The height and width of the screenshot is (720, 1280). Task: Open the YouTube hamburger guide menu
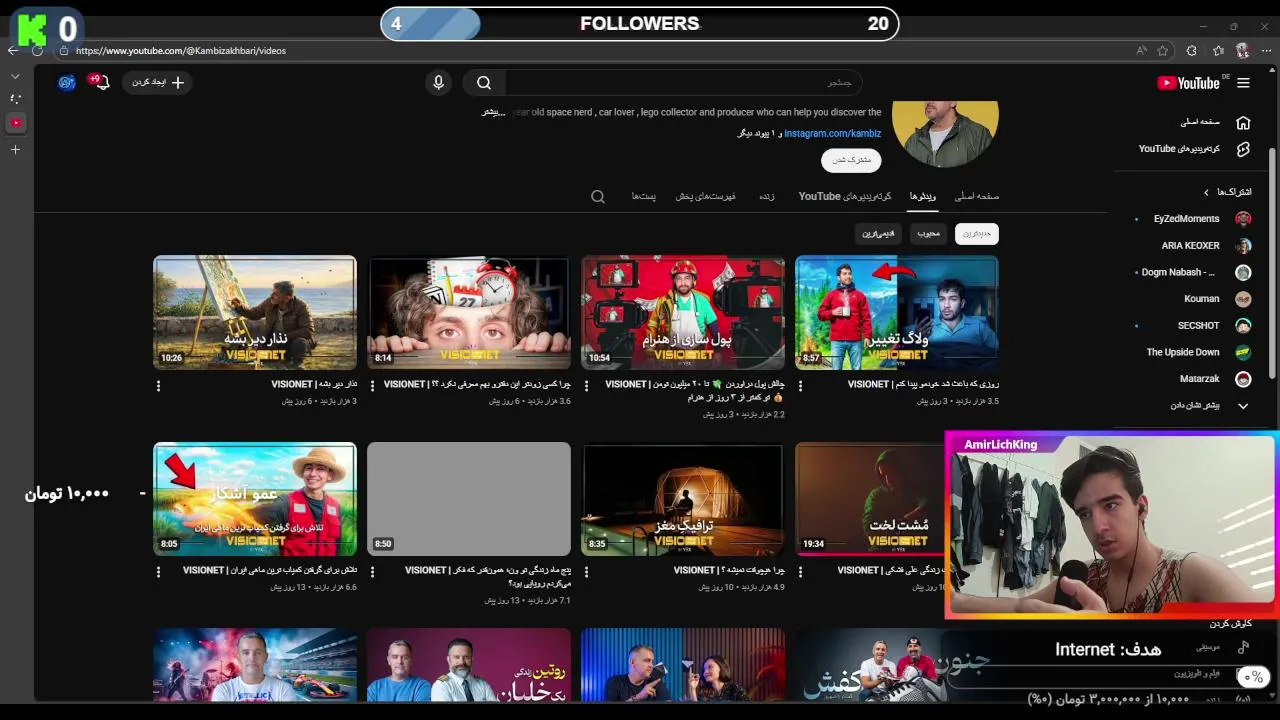(1243, 83)
